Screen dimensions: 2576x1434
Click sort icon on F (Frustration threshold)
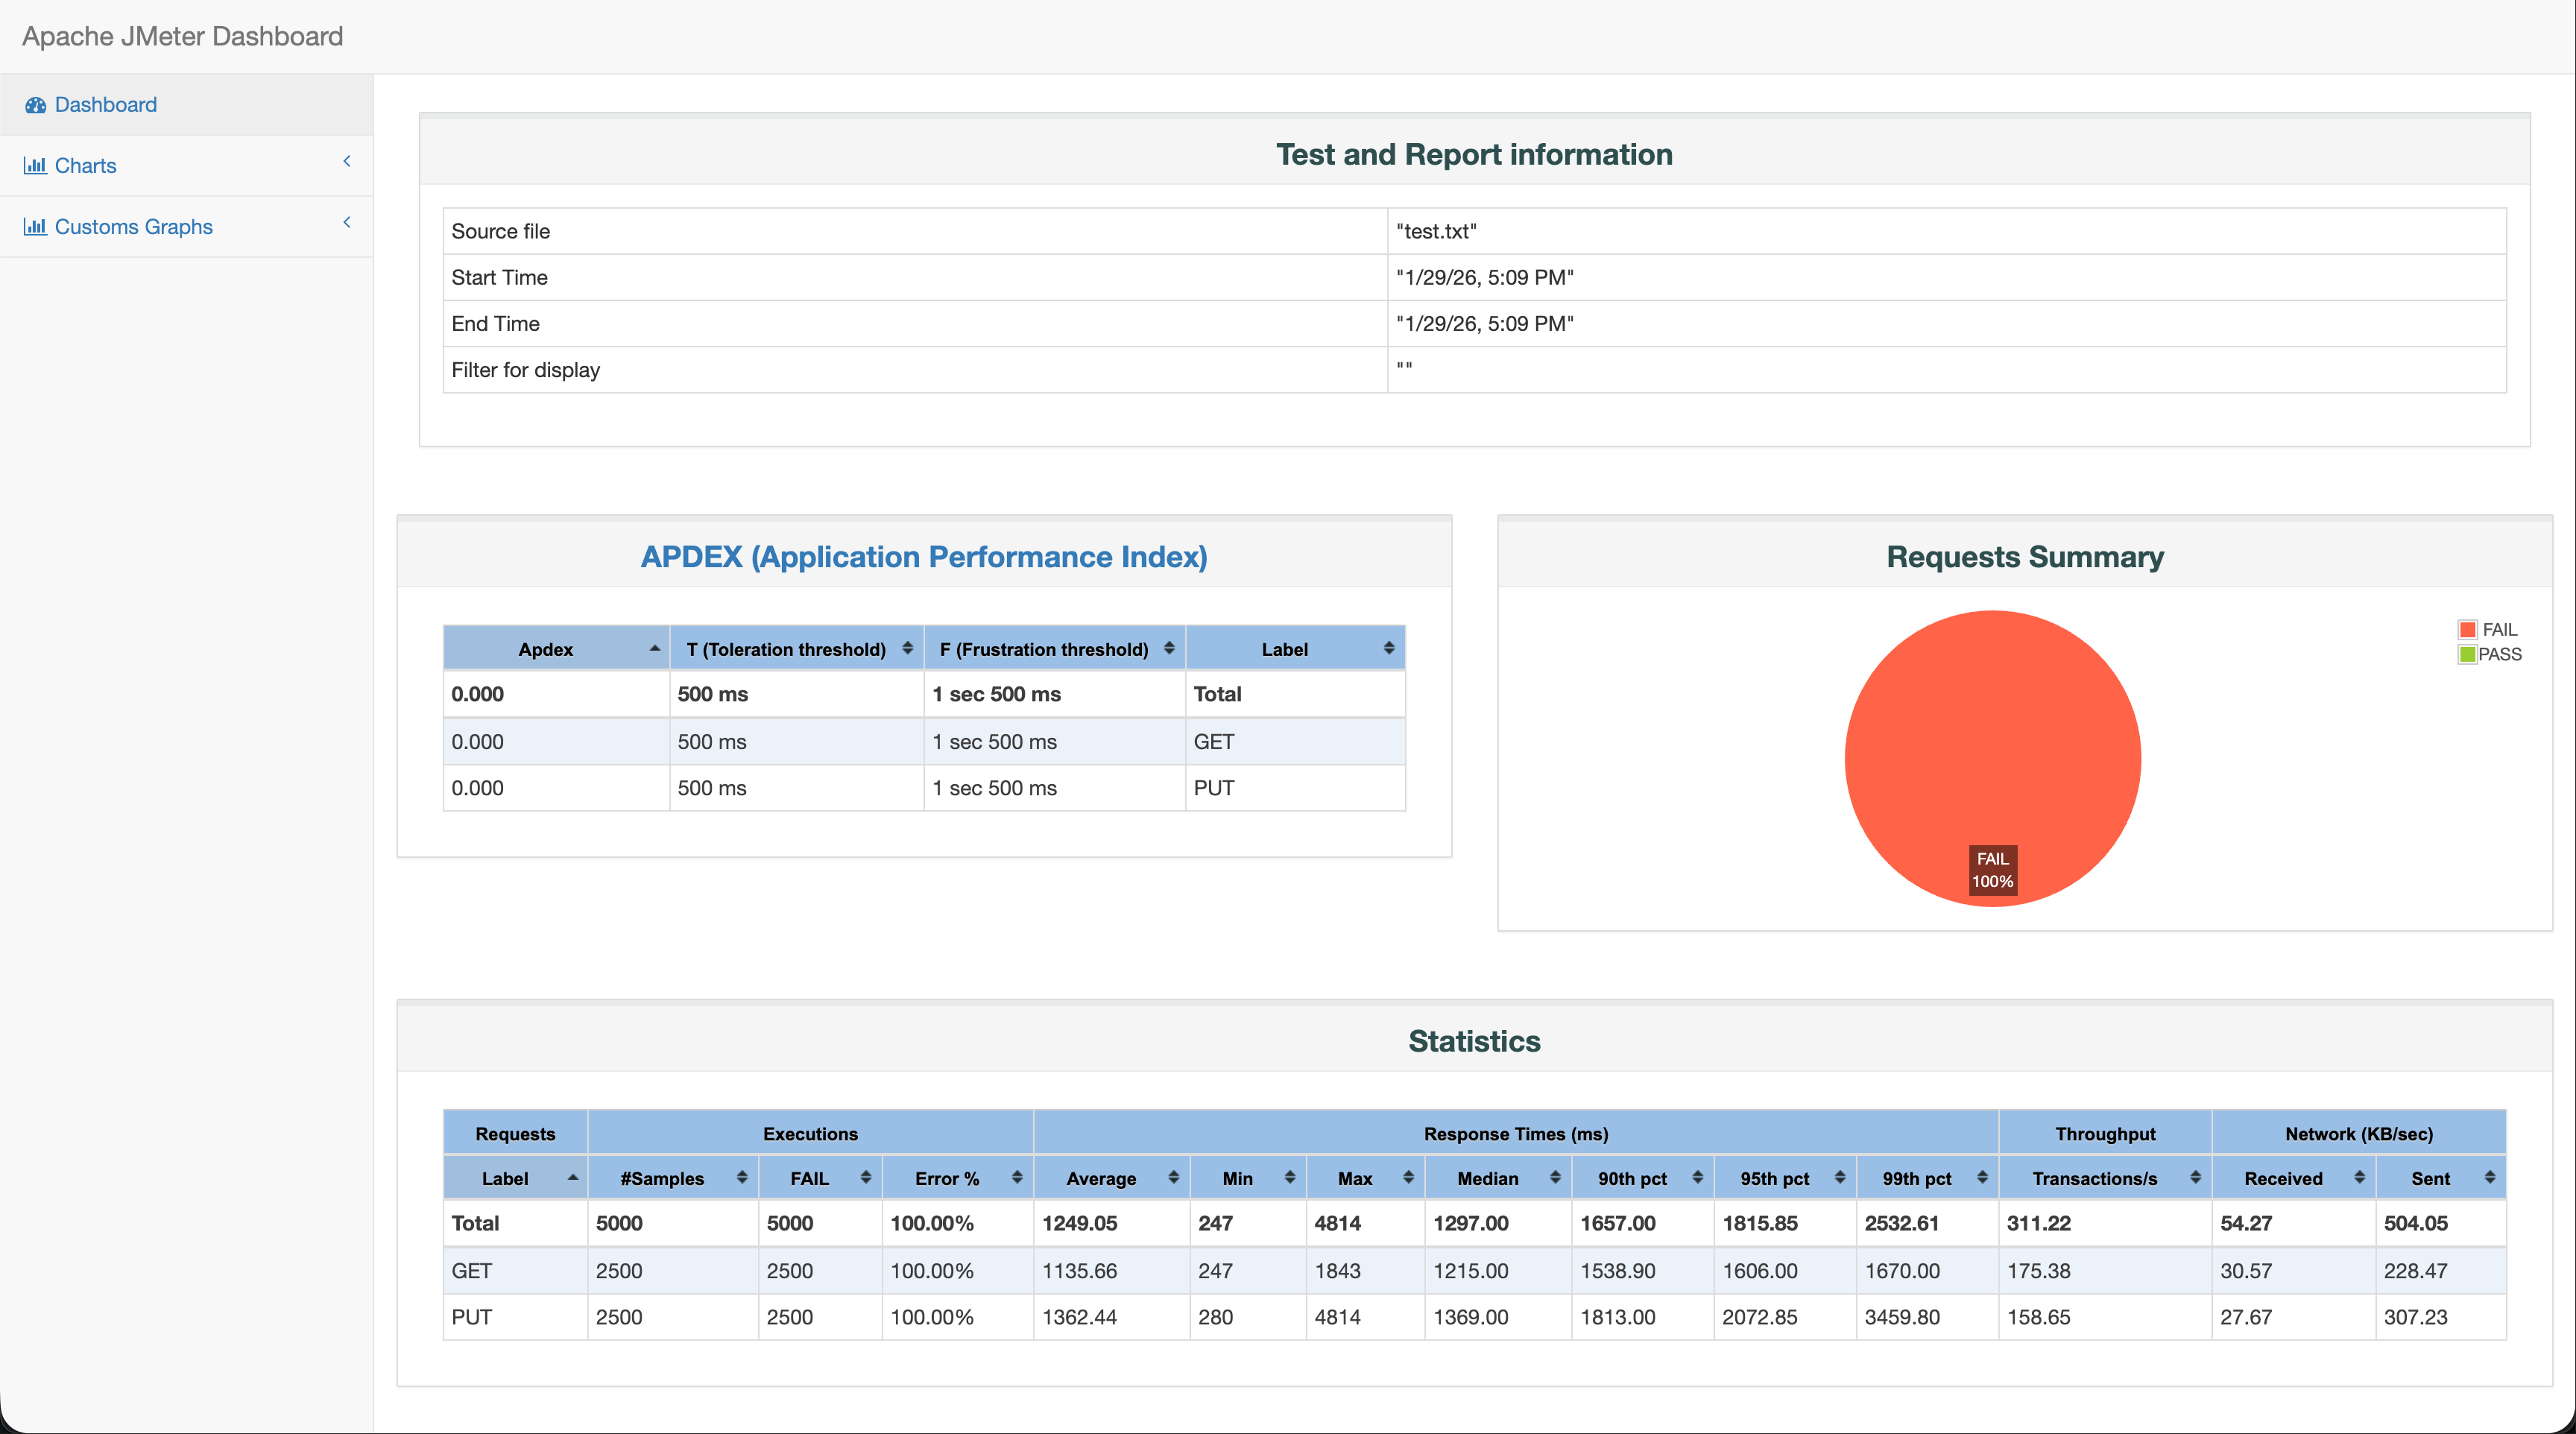click(x=1168, y=649)
